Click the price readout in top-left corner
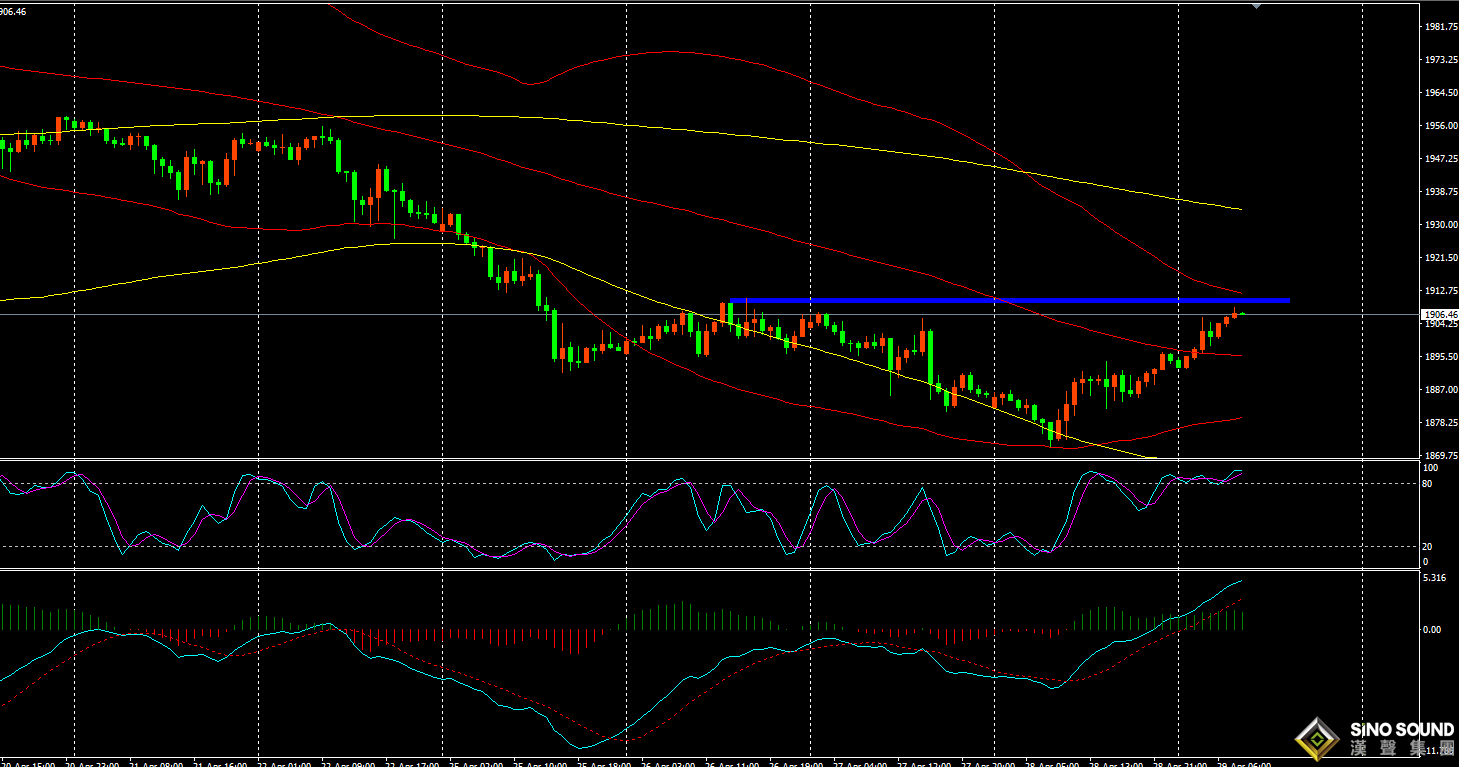The height and width of the screenshot is (767, 1459). click(x=13, y=11)
